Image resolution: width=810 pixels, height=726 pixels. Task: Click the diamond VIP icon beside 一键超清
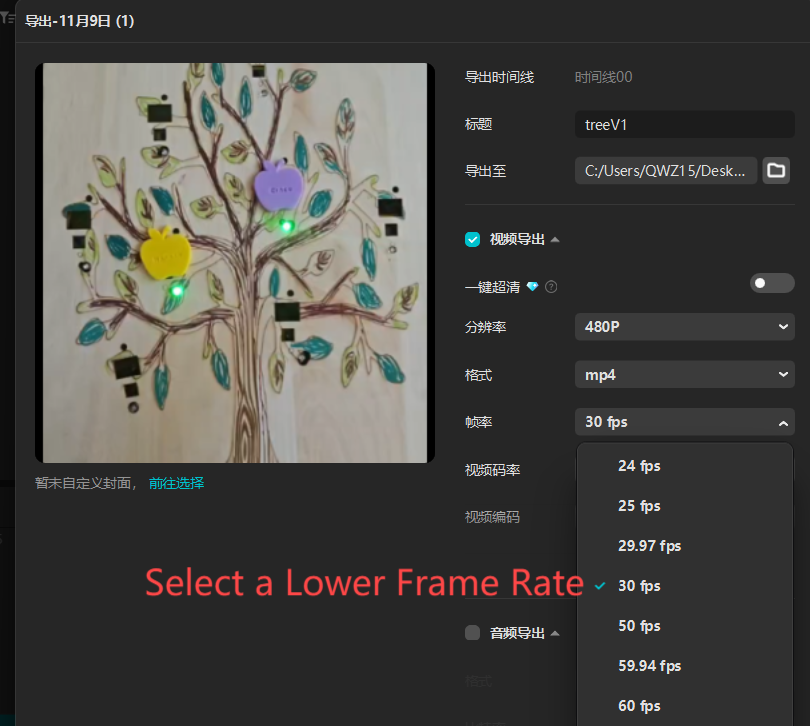coord(532,286)
